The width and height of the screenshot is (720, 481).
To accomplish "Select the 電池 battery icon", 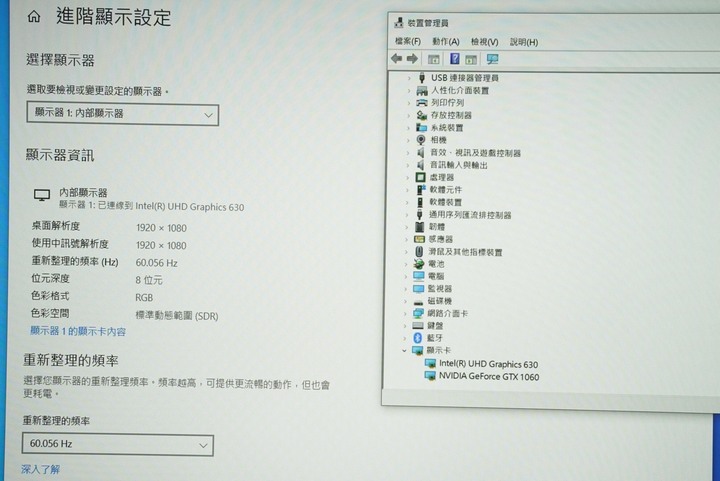I will [x=418, y=264].
